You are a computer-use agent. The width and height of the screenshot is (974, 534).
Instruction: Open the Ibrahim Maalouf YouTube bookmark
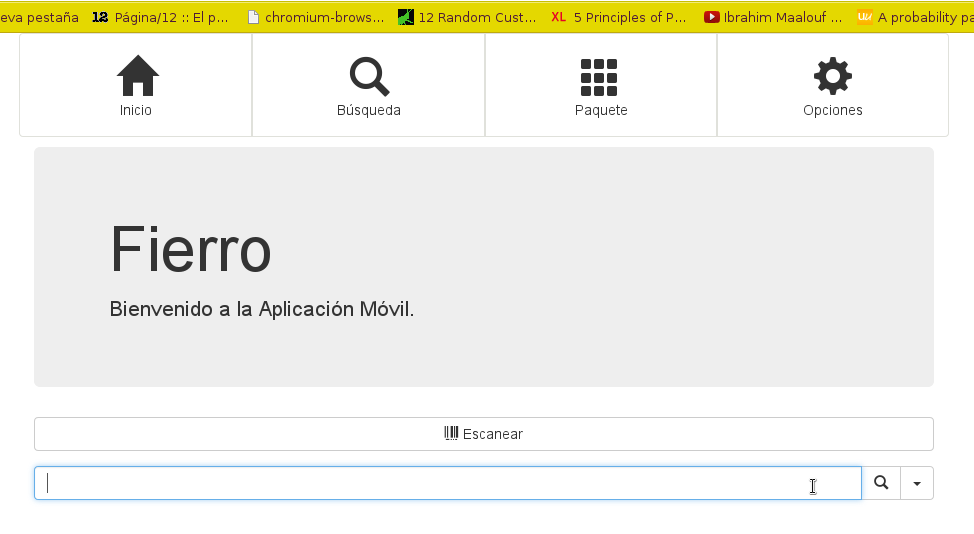(773, 17)
